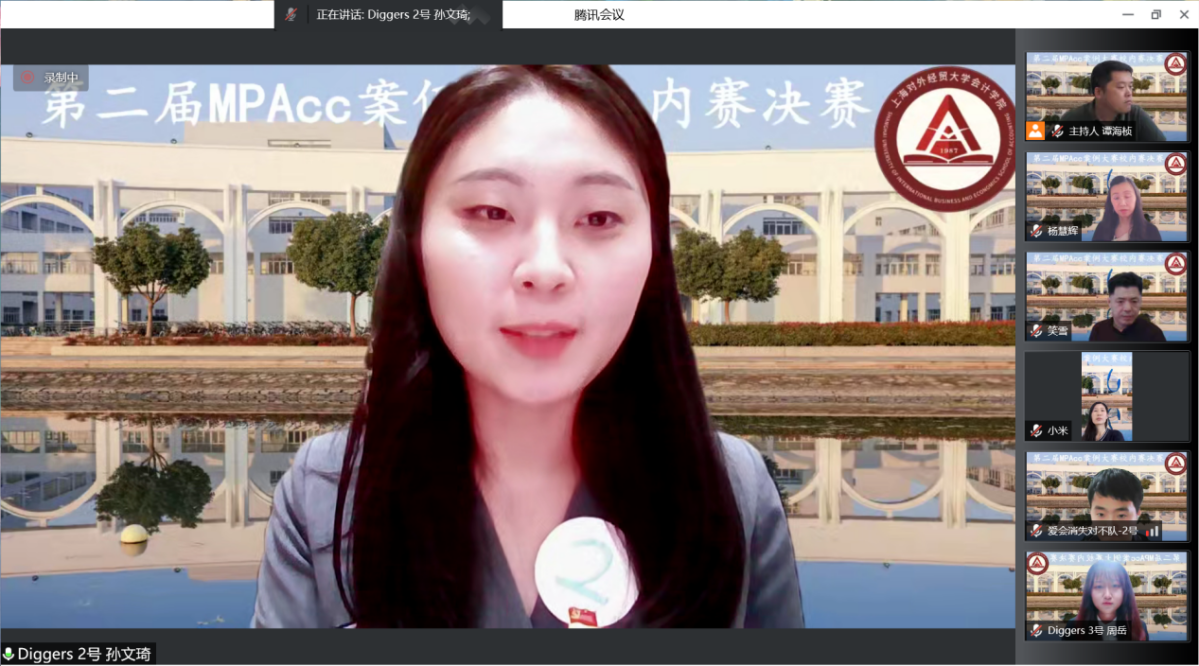
Task: Click the muted microphone icon in the speaking bar
Action: pos(290,14)
